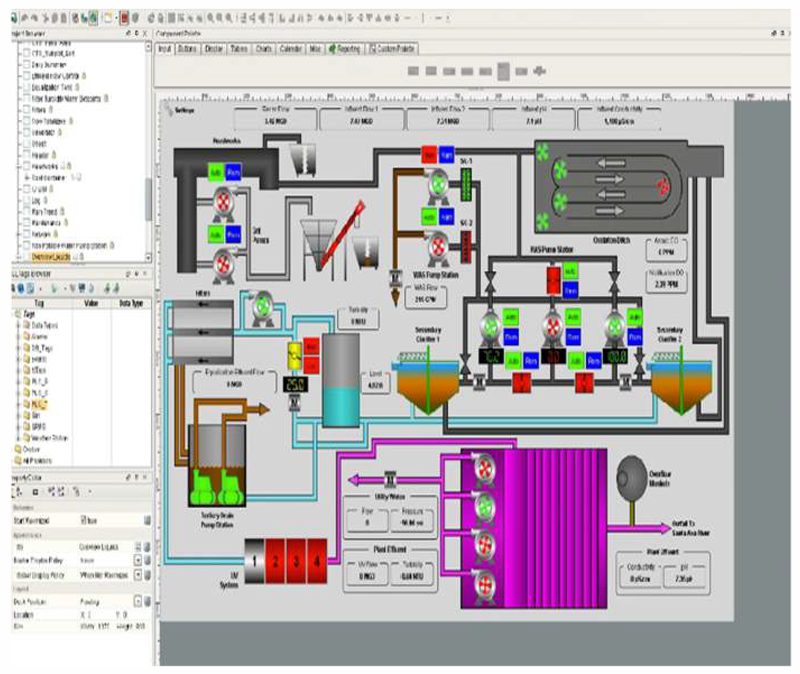
Task: Select the lower grit pump in Headworks
Action: point(223,265)
